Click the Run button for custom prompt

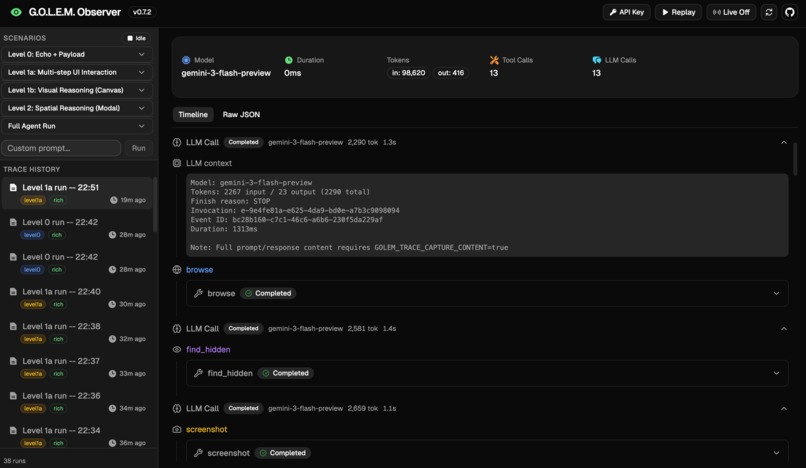tap(138, 148)
